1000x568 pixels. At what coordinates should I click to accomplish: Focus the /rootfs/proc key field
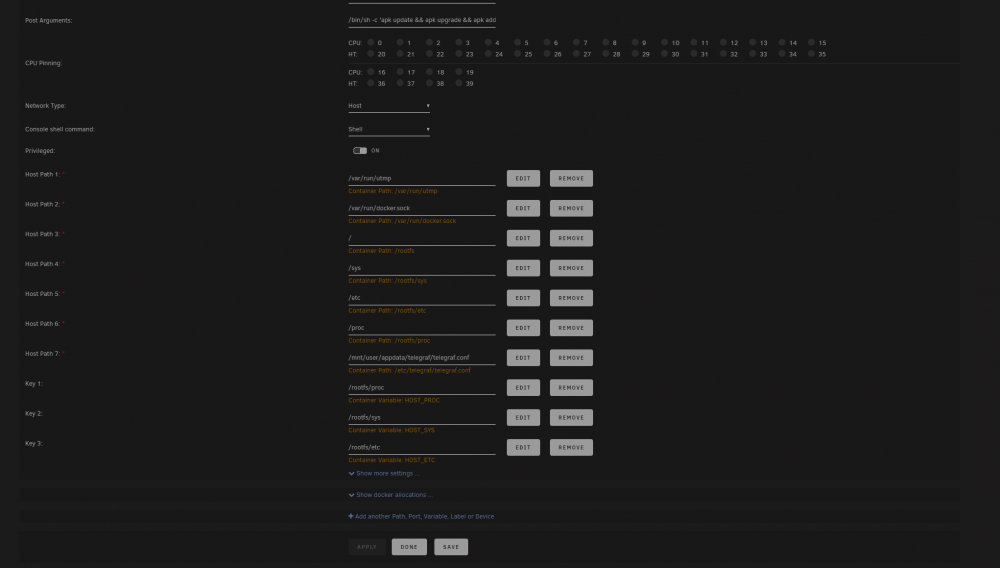(x=422, y=388)
